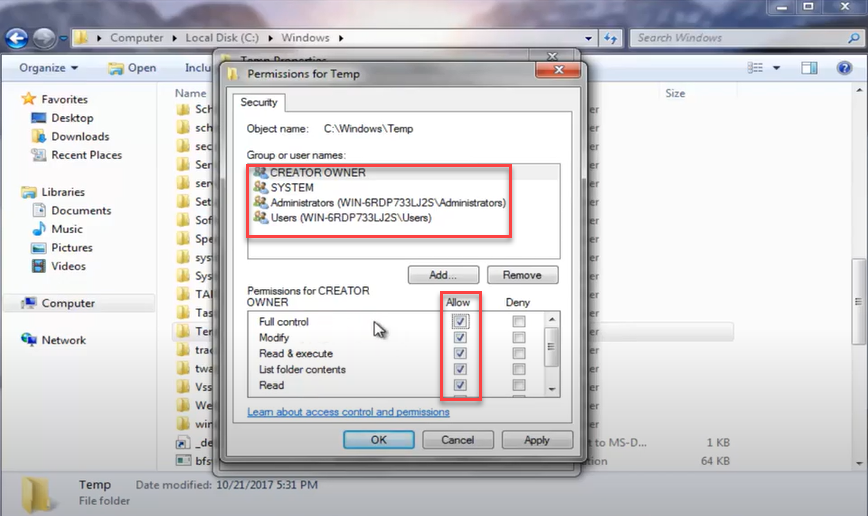Click the Libraries icon in sidebar

click(x=29, y=192)
